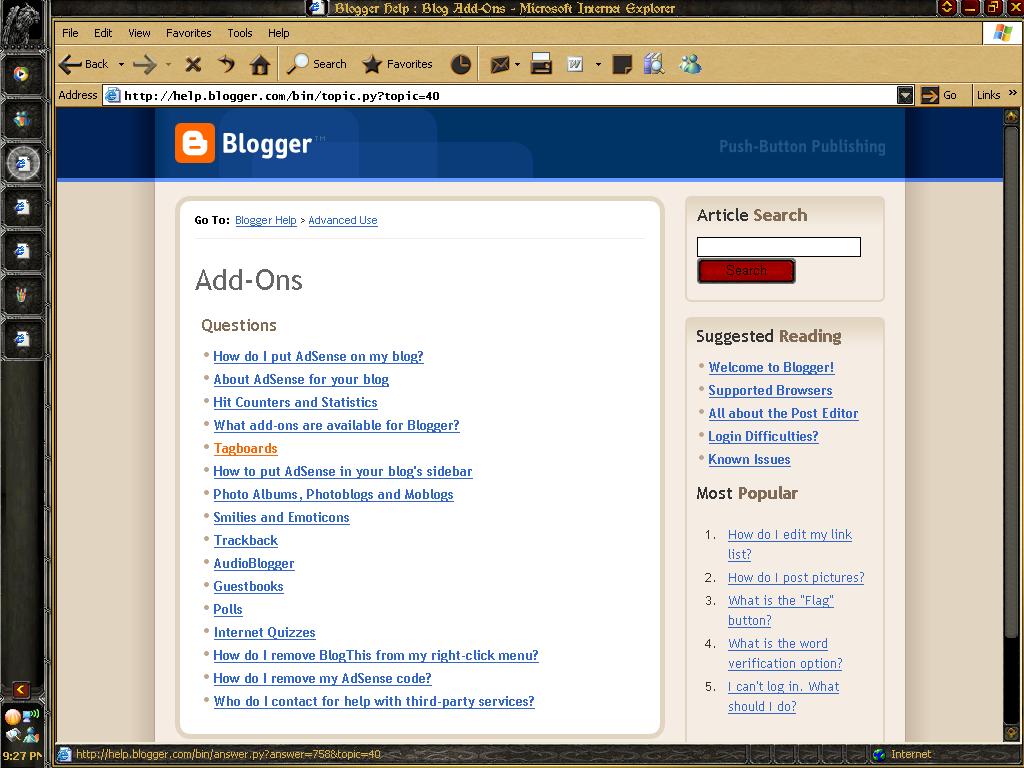Screen dimensions: 1024x768
Task: Open Hit Counters and Statistics link
Action: coord(295,402)
